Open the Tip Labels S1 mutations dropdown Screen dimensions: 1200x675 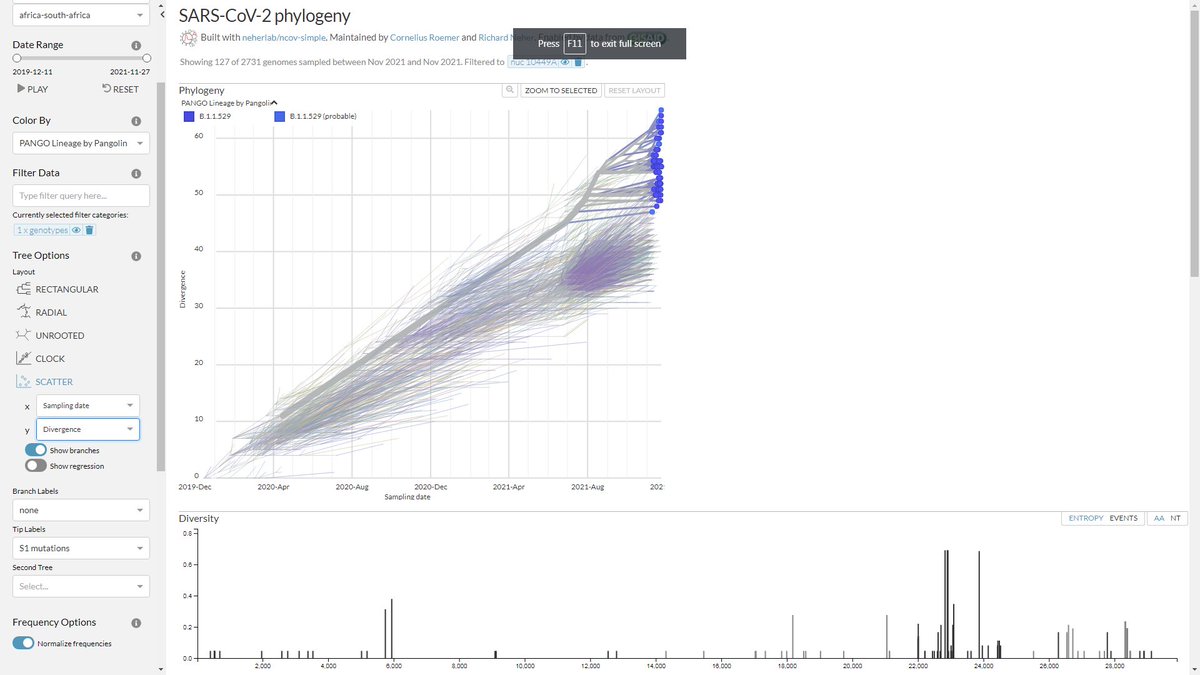pyautogui.click(x=81, y=548)
